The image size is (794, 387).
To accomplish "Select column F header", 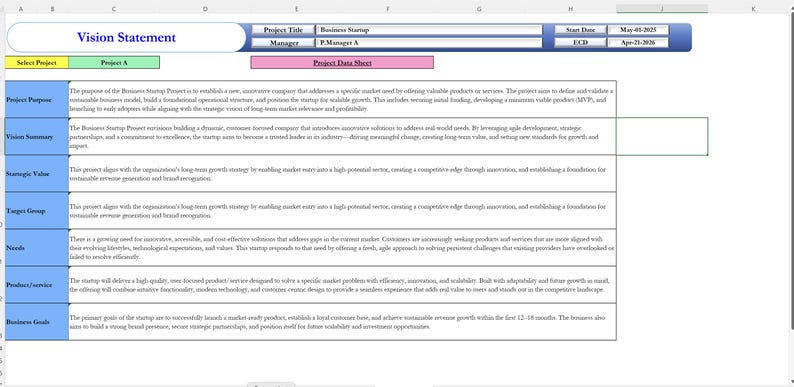I will point(388,9).
